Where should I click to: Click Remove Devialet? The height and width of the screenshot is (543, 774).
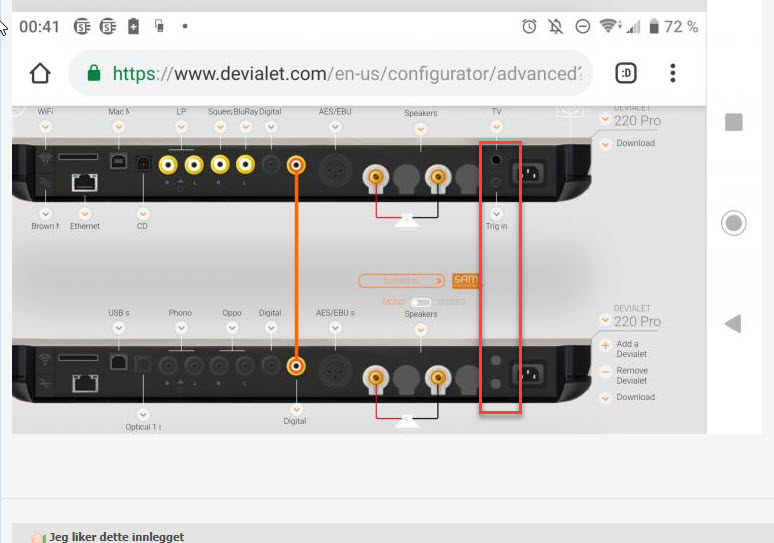point(632,376)
